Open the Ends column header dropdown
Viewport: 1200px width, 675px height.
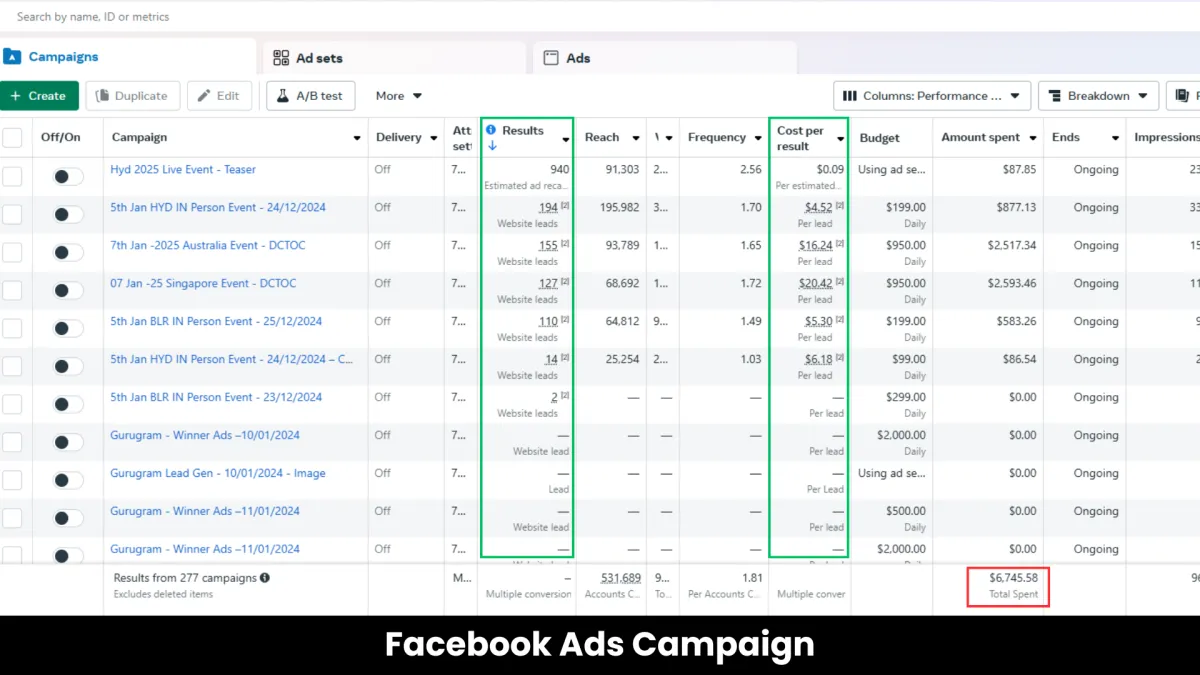click(x=1115, y=138)
